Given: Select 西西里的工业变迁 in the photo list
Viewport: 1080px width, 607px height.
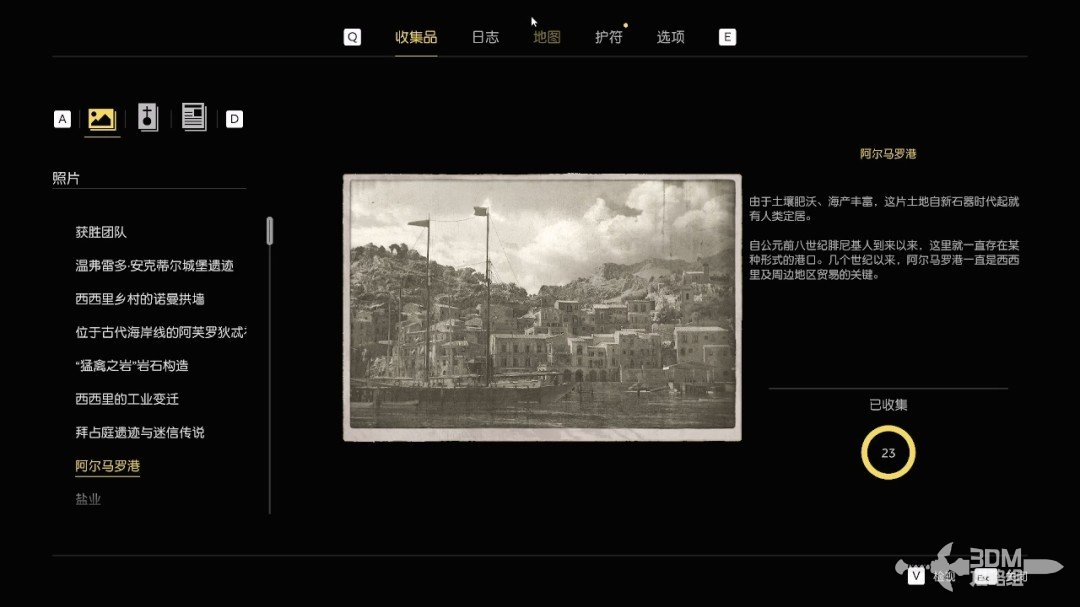Looking at the screenshot, I should pos(127,400).
